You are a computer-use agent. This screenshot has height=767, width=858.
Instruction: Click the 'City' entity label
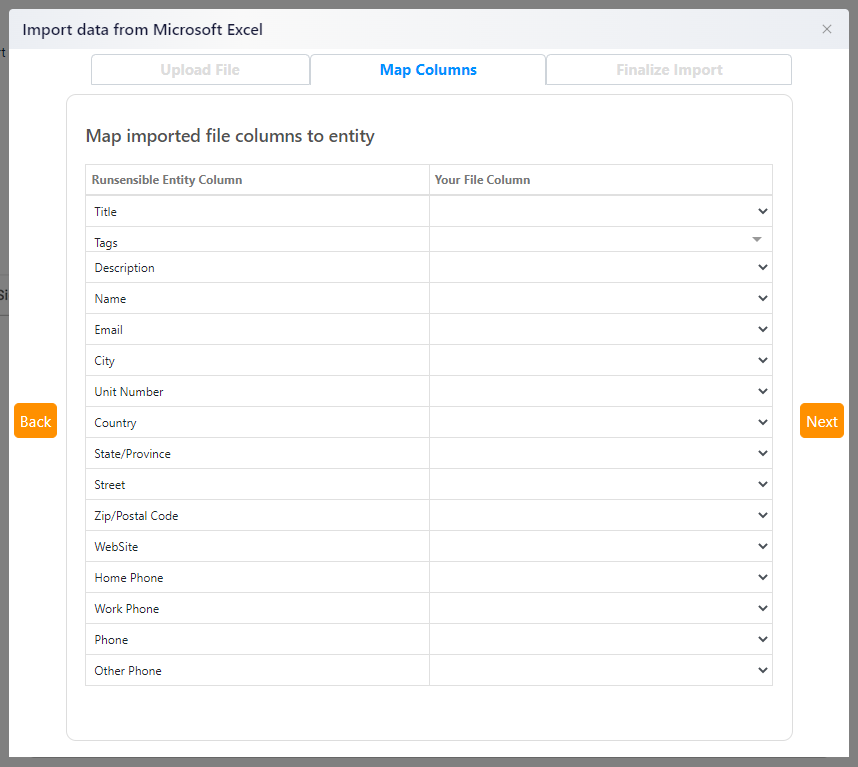(105, 361)
